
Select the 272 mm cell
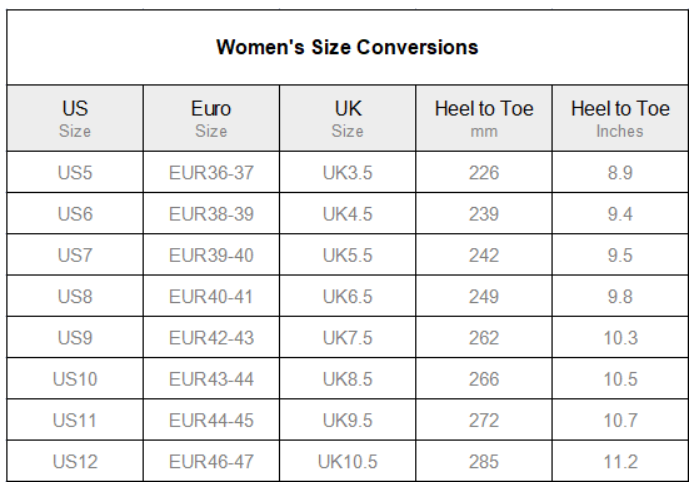pos(484,420)
